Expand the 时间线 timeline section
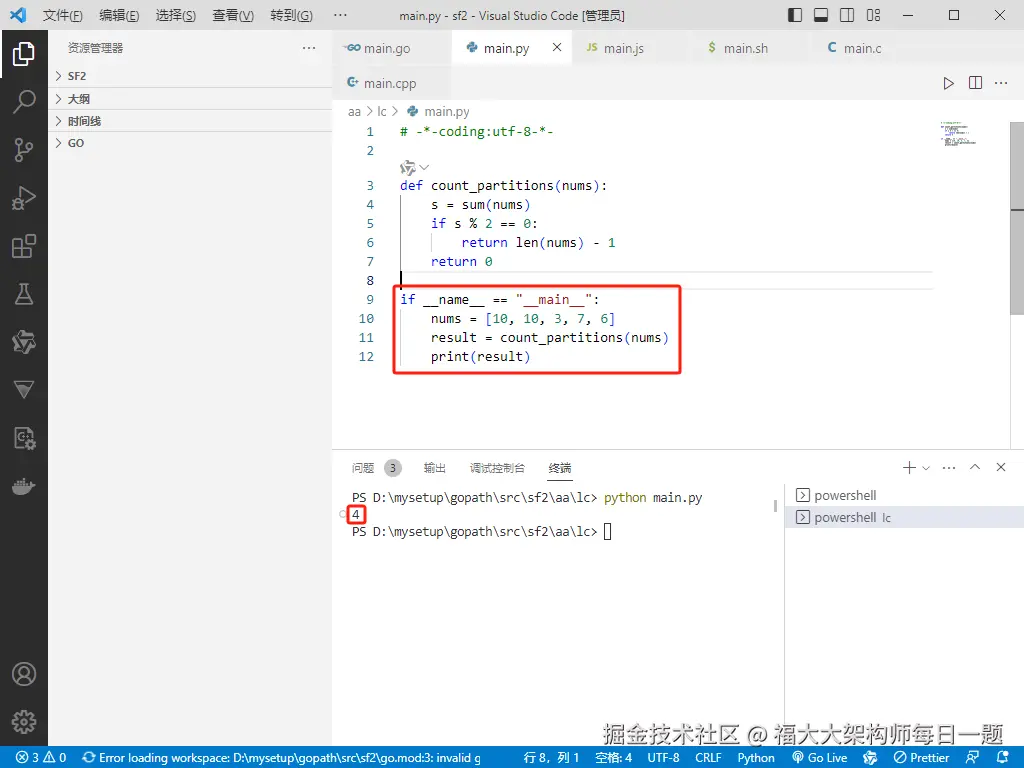 (190, 121)
